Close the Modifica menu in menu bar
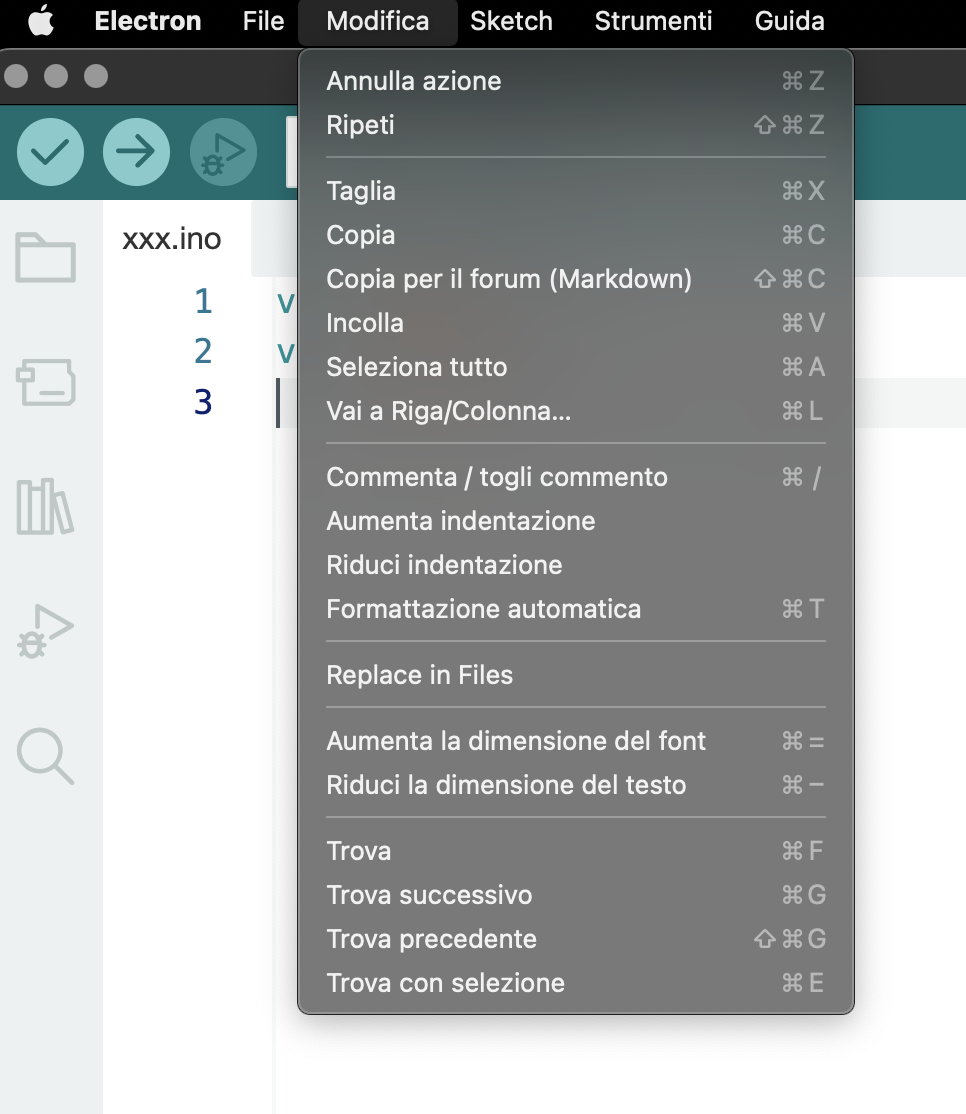Viewport: 966px width, 1114px height. click(x=378, y=21)
